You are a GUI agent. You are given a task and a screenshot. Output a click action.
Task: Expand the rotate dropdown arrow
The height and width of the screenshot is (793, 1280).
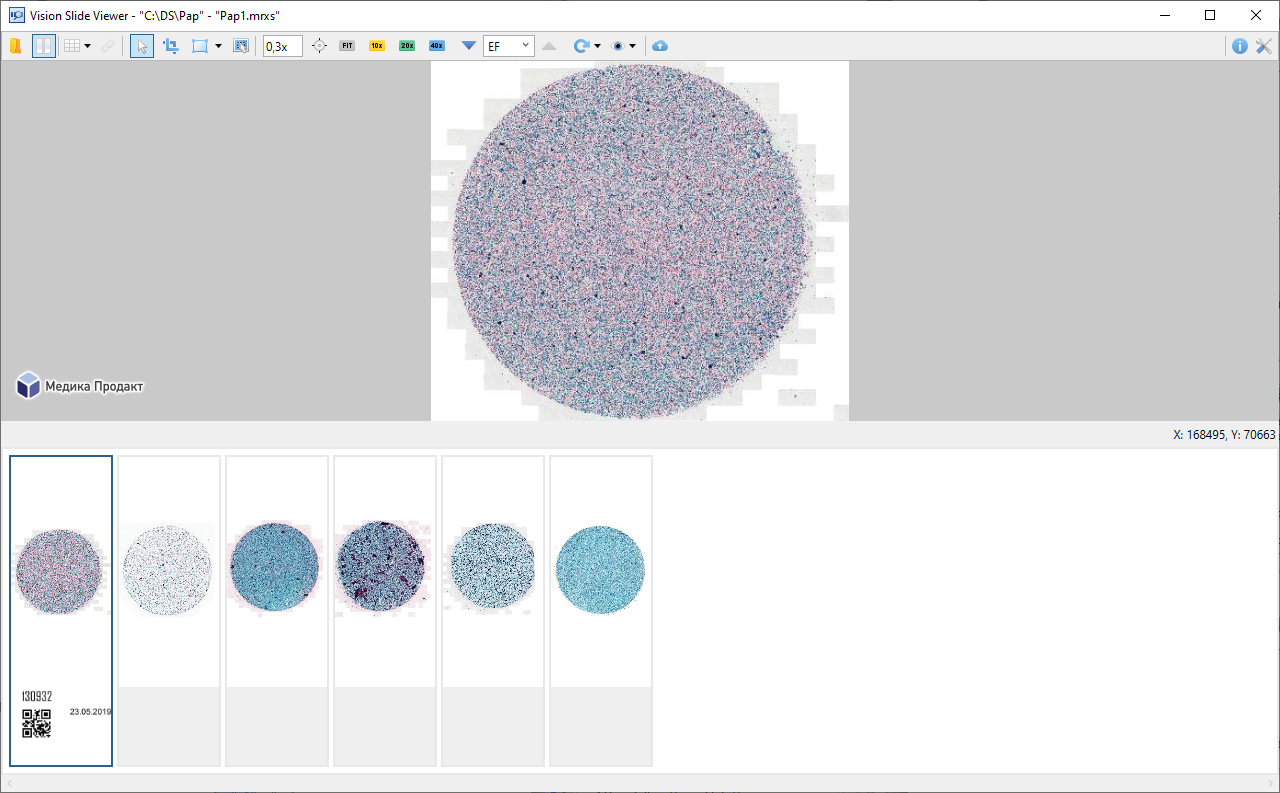(x=598, y=46)
